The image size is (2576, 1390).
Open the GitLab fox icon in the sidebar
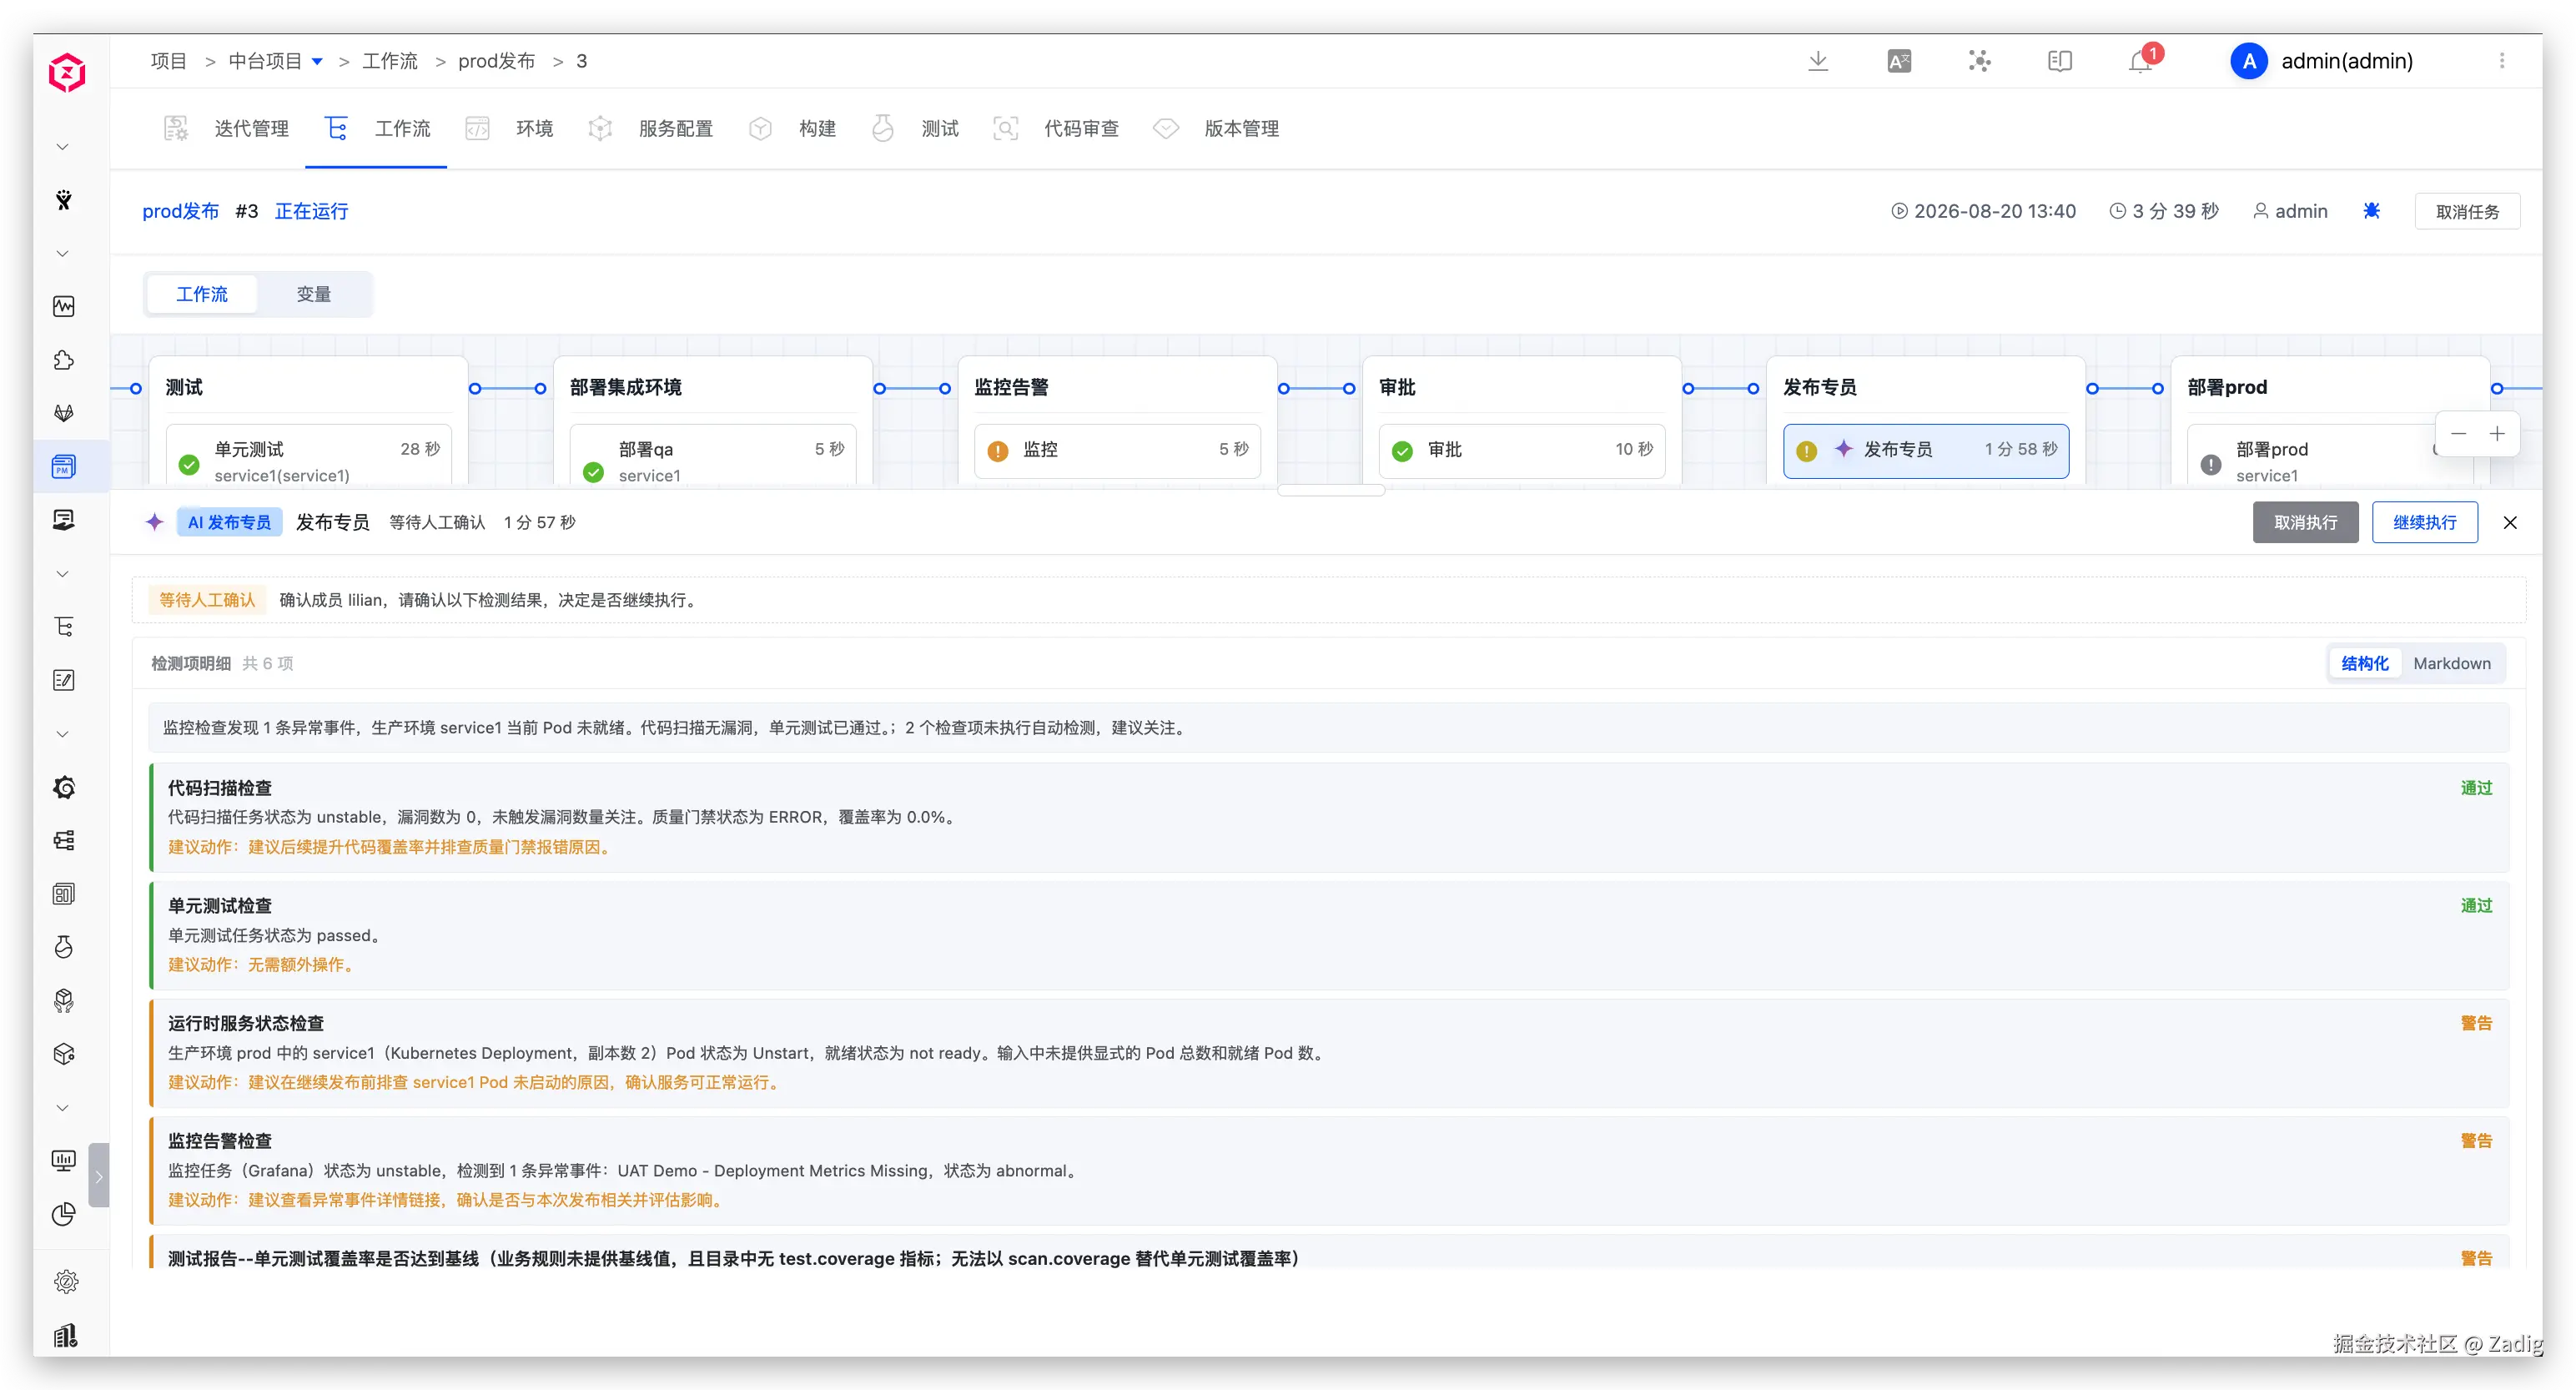coord(64,413)
